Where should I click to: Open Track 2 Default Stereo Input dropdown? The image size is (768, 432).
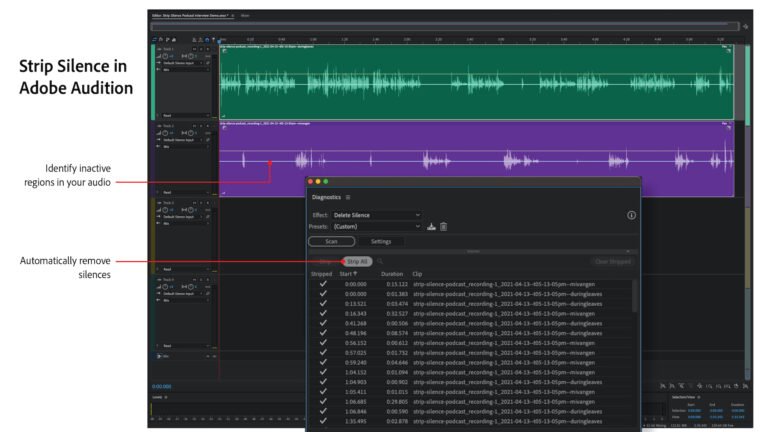click(183, 140)
